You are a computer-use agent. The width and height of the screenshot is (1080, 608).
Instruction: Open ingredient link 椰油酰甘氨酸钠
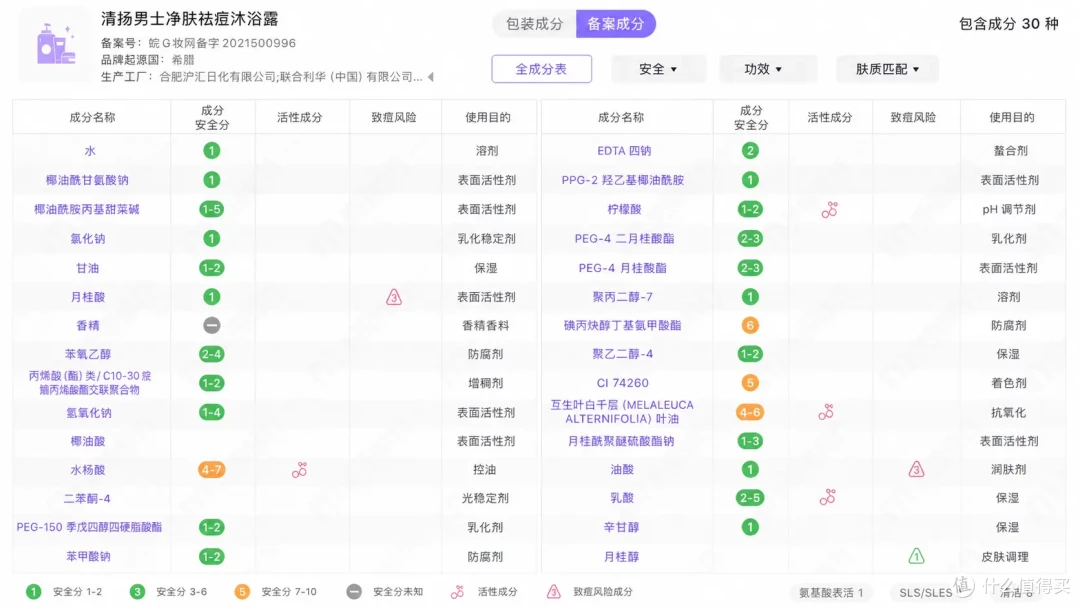87,180
